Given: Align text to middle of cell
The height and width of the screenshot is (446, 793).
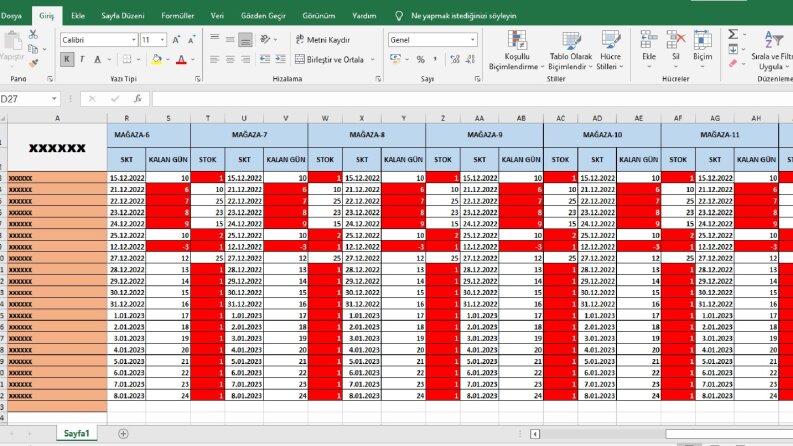Looking at the screenshot, I should click(230, 39).
